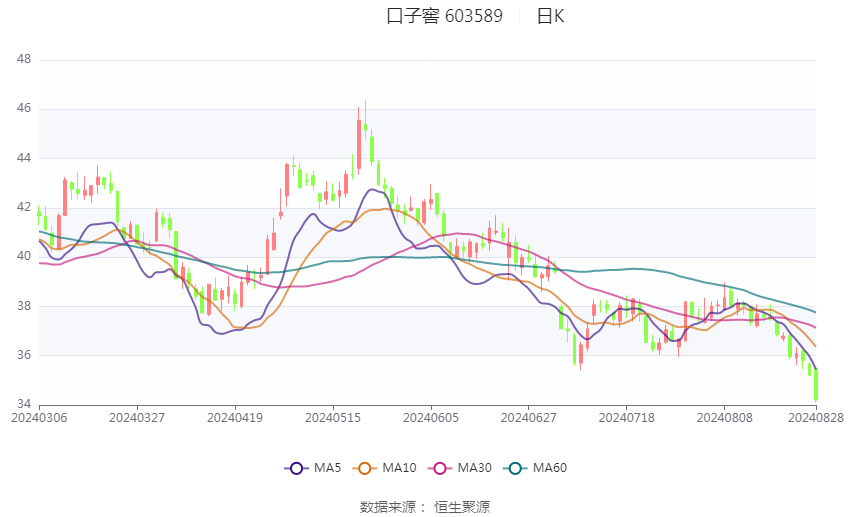Click the purple MA5 legend marker
This screenshot has height=517, width=850.
(x=296, y=468)
